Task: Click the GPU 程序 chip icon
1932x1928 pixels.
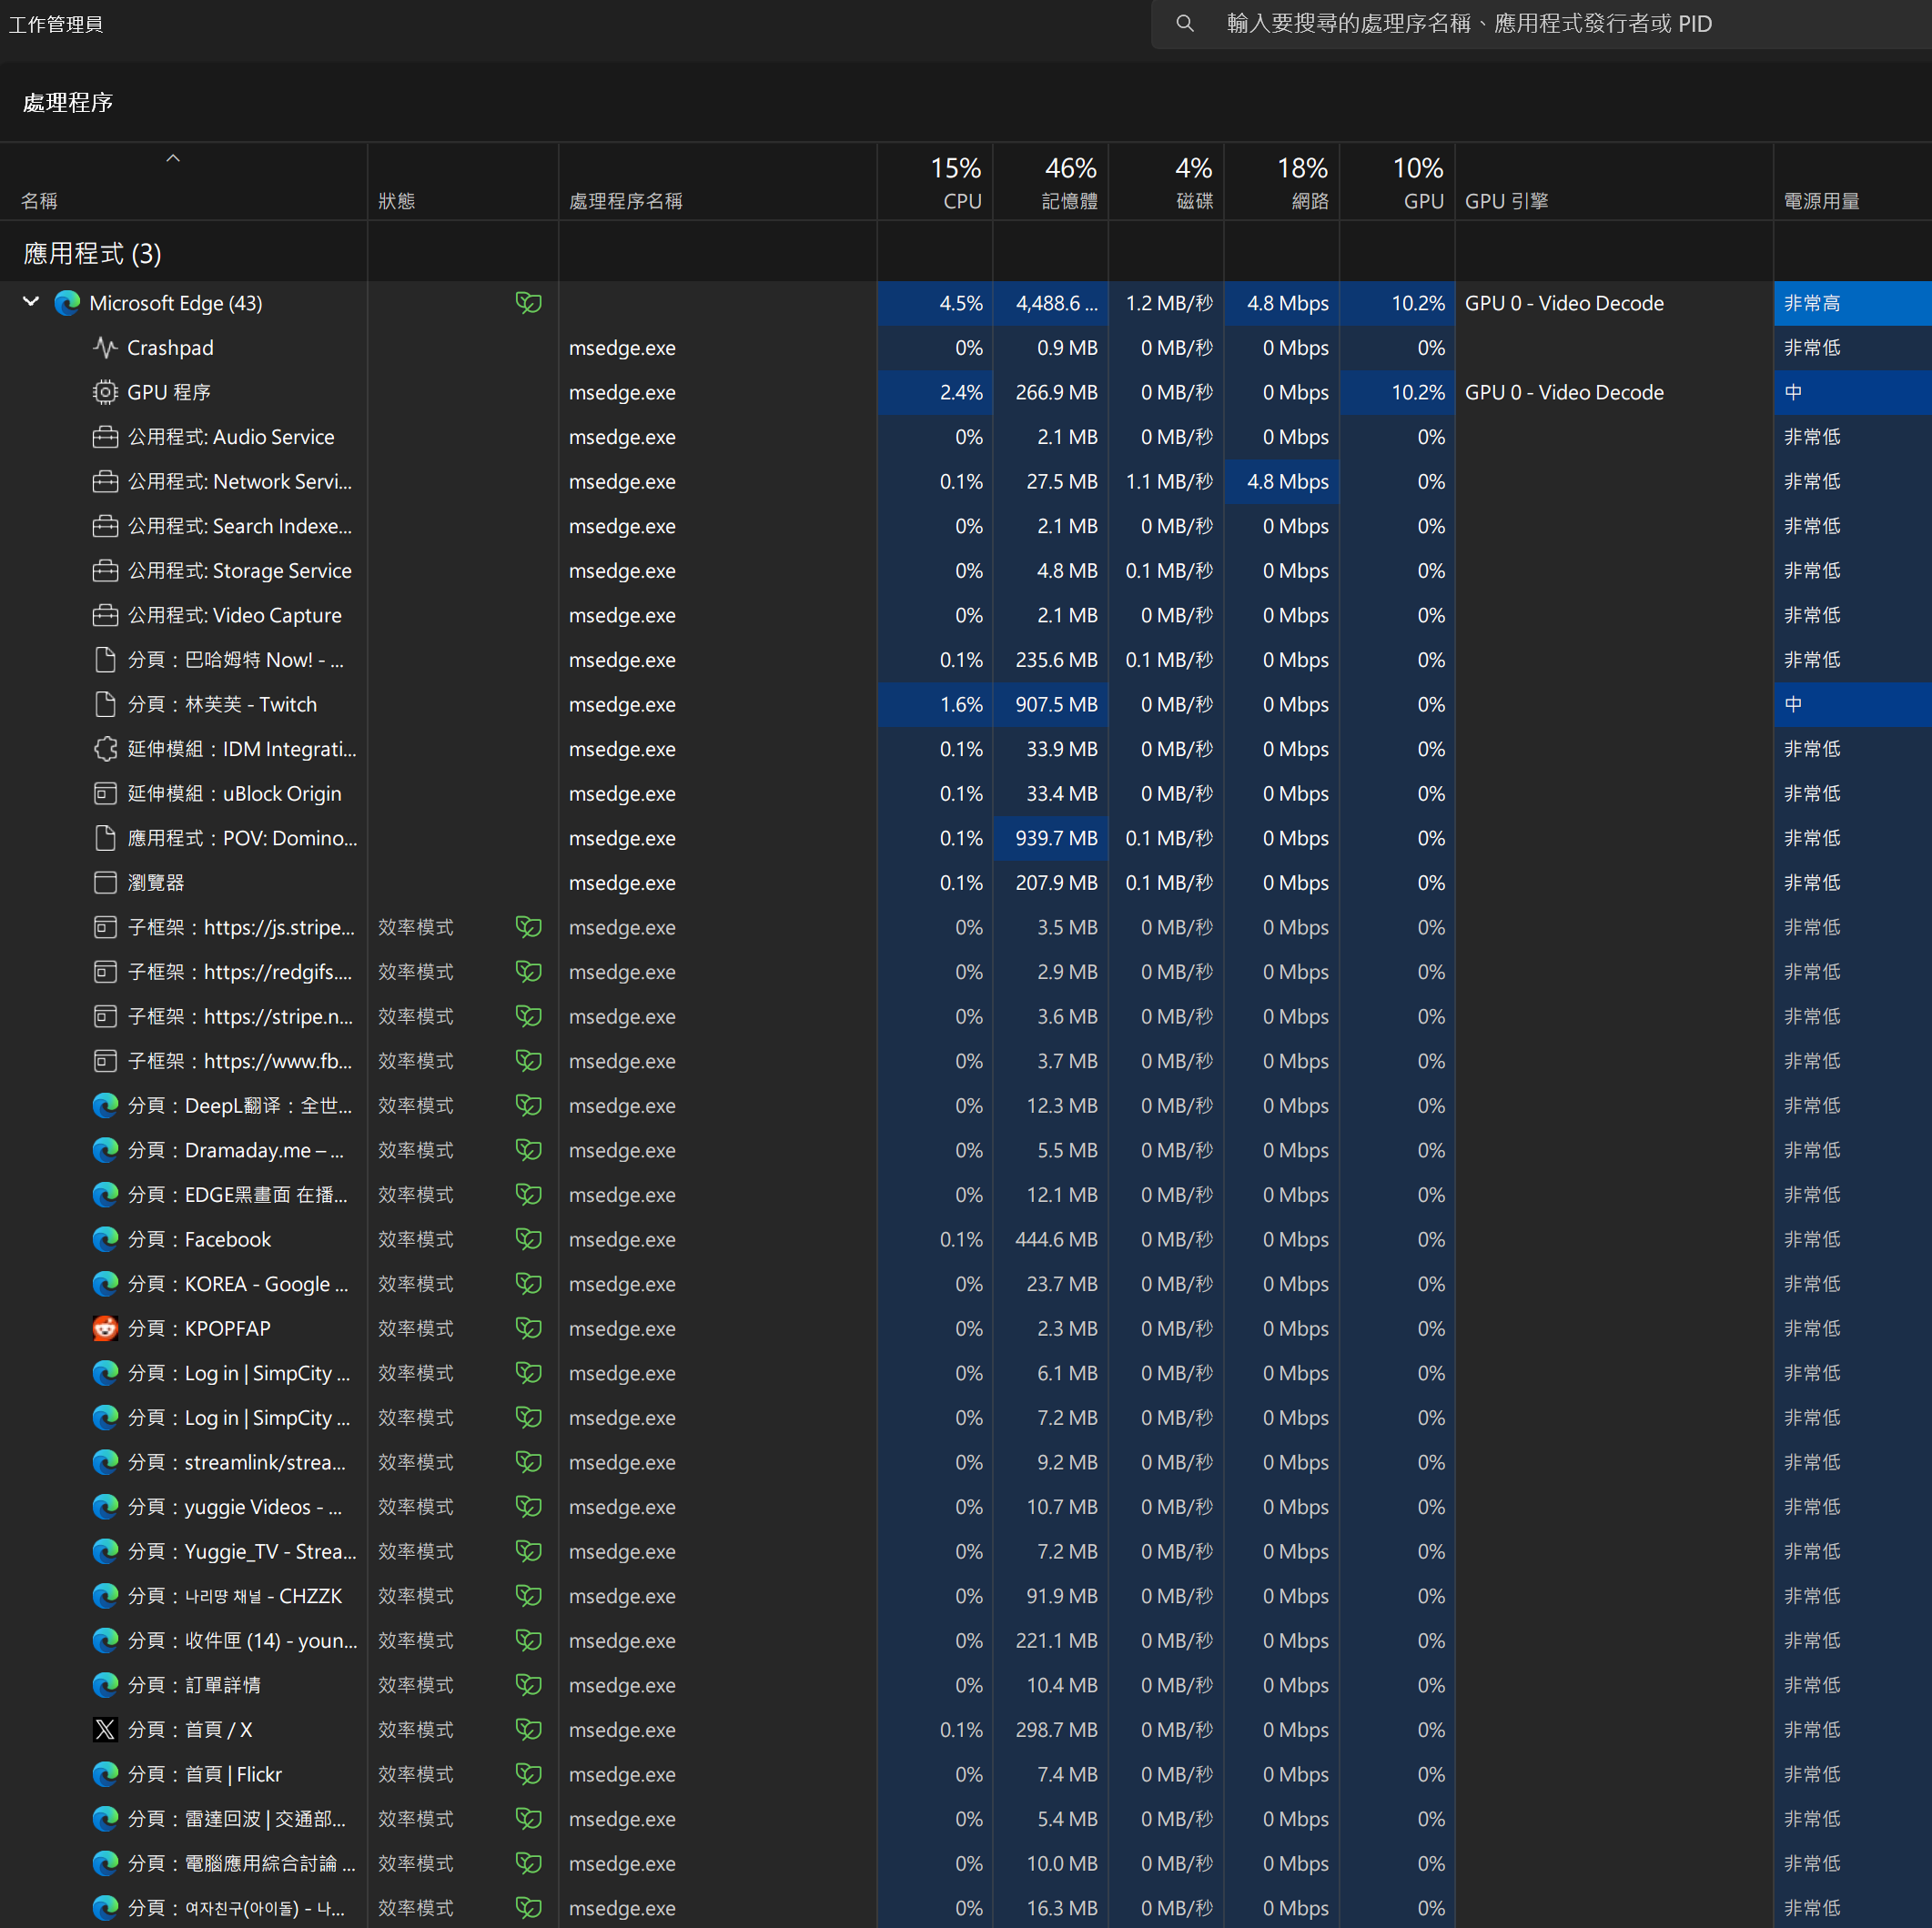Action: point(105,392)
